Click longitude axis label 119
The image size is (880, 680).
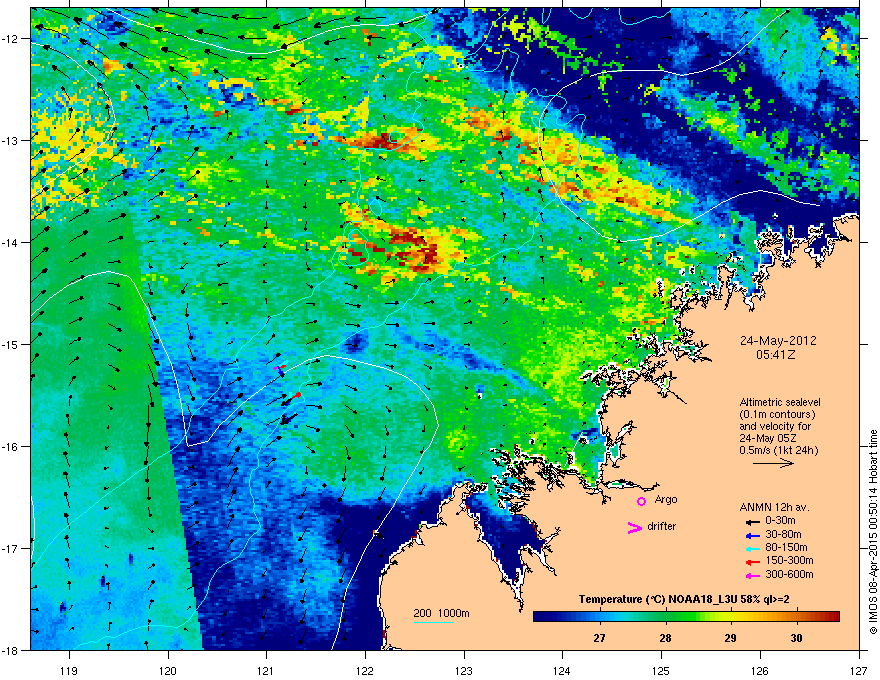coord(70,671)
